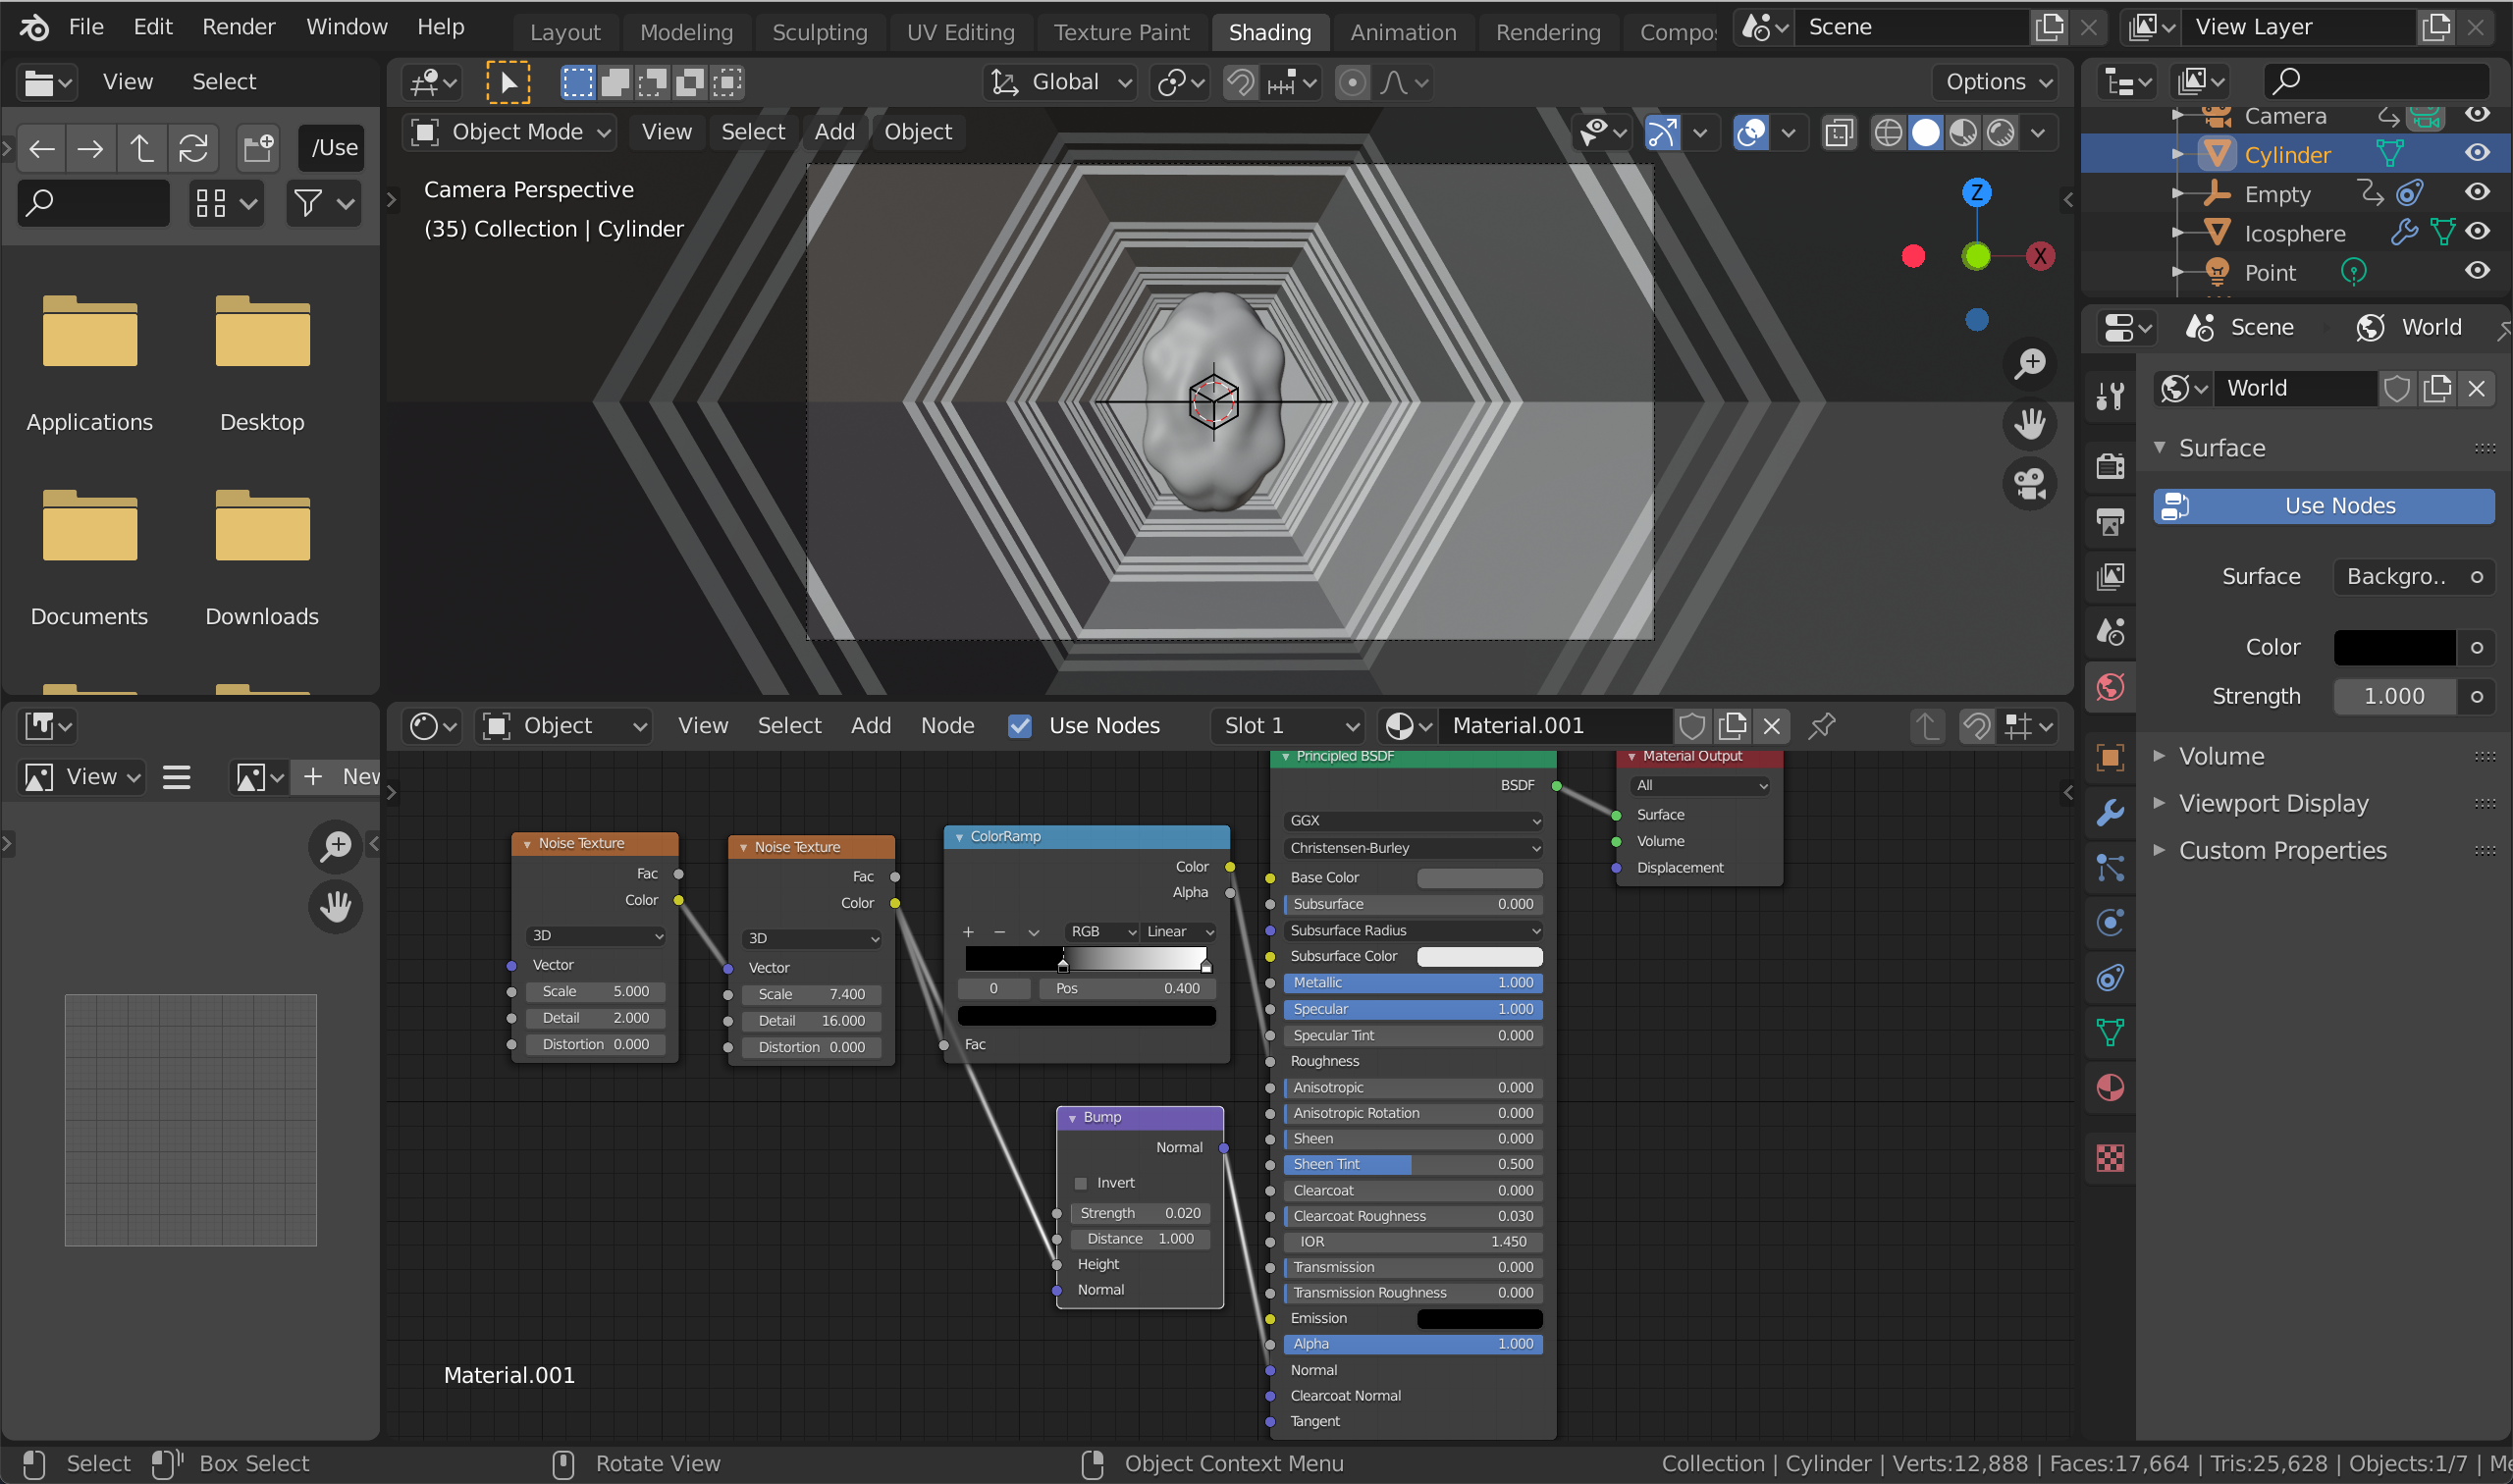
Task: Pin the node editor material
Action: pos(1821,726)
